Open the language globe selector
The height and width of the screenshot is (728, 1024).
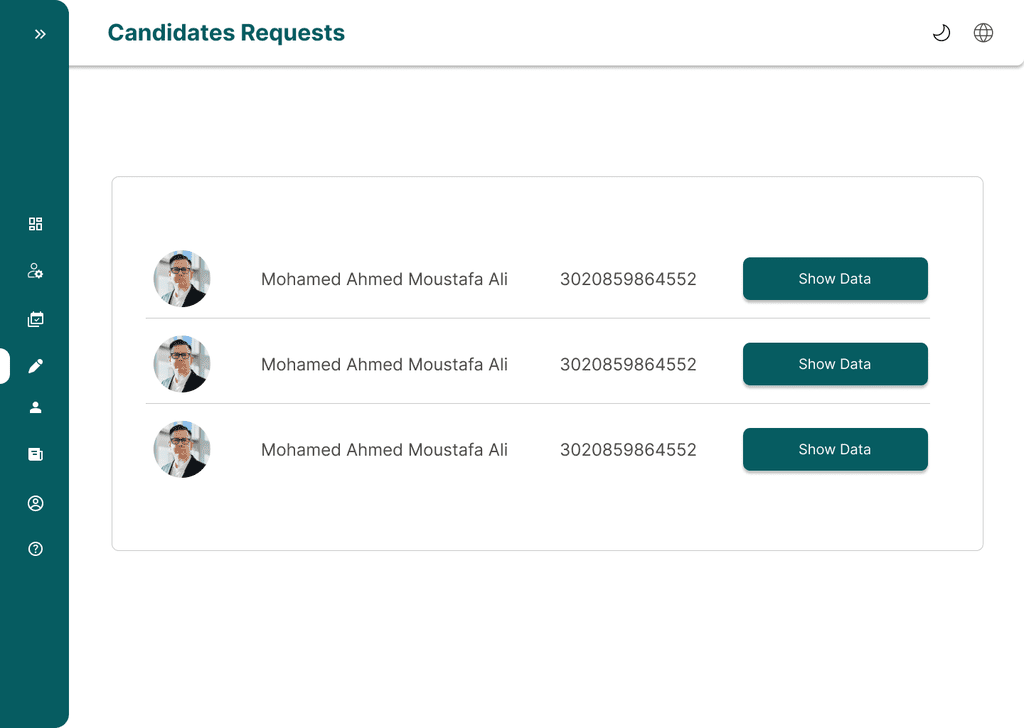[x=983, y=33]
